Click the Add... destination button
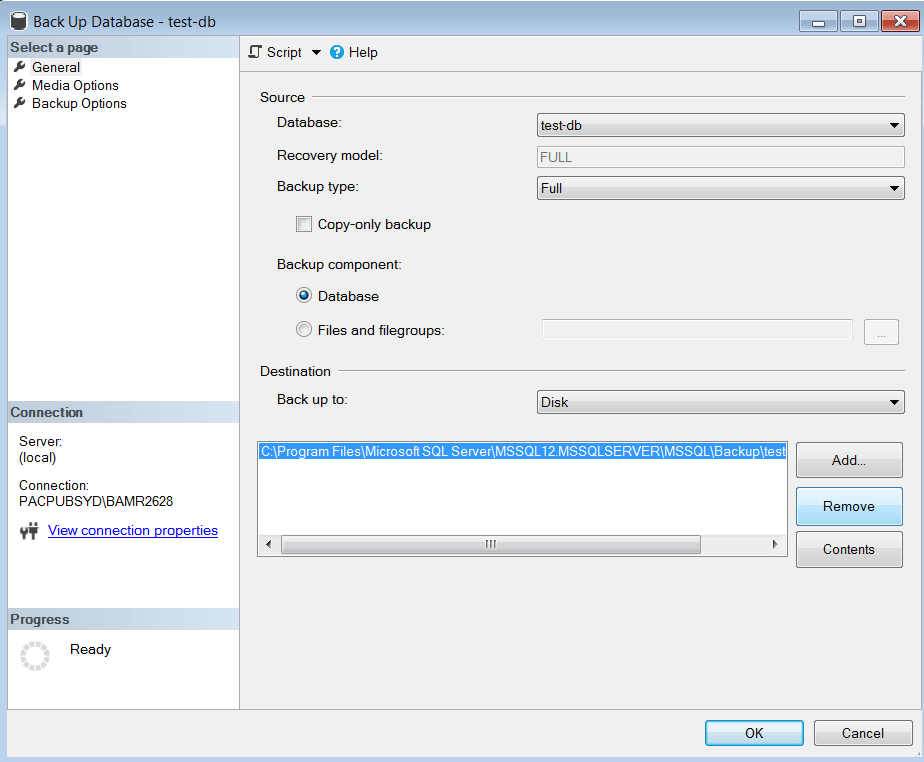Image resolution: width=924 pixels, height=762 pixels. click(x=848, y=461)
